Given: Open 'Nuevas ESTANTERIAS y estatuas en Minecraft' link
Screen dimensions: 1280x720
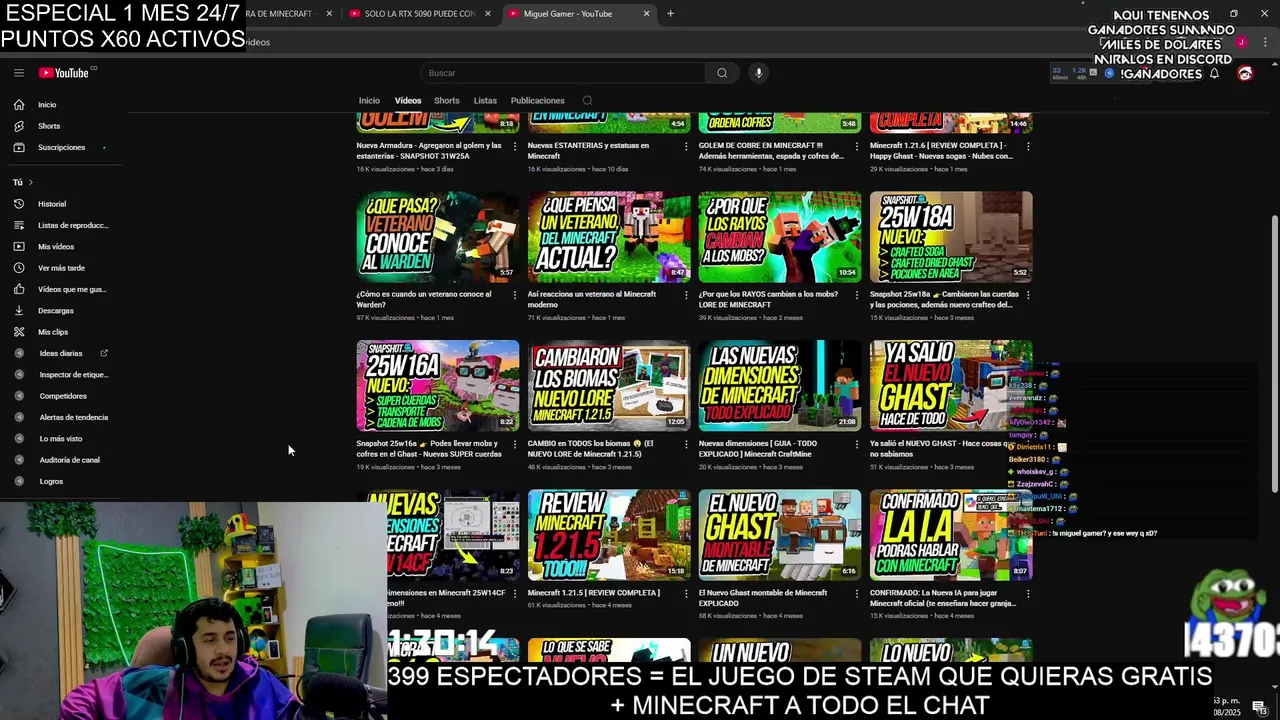Looking at the screenshot, I should [588, 151].
